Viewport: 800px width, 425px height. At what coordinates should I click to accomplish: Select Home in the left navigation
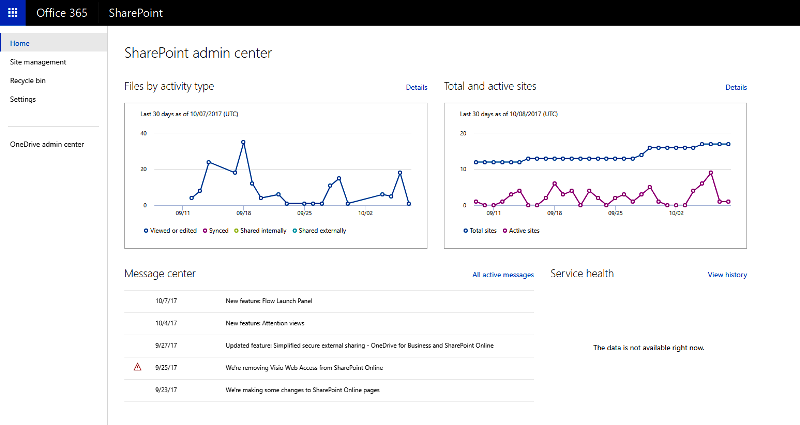[19, 43]
